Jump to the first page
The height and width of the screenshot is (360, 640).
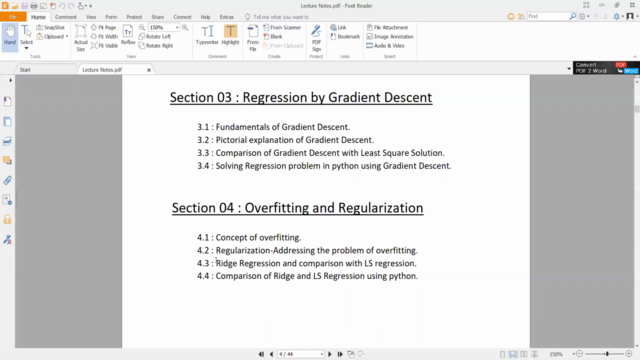click(x=261, y=354)
